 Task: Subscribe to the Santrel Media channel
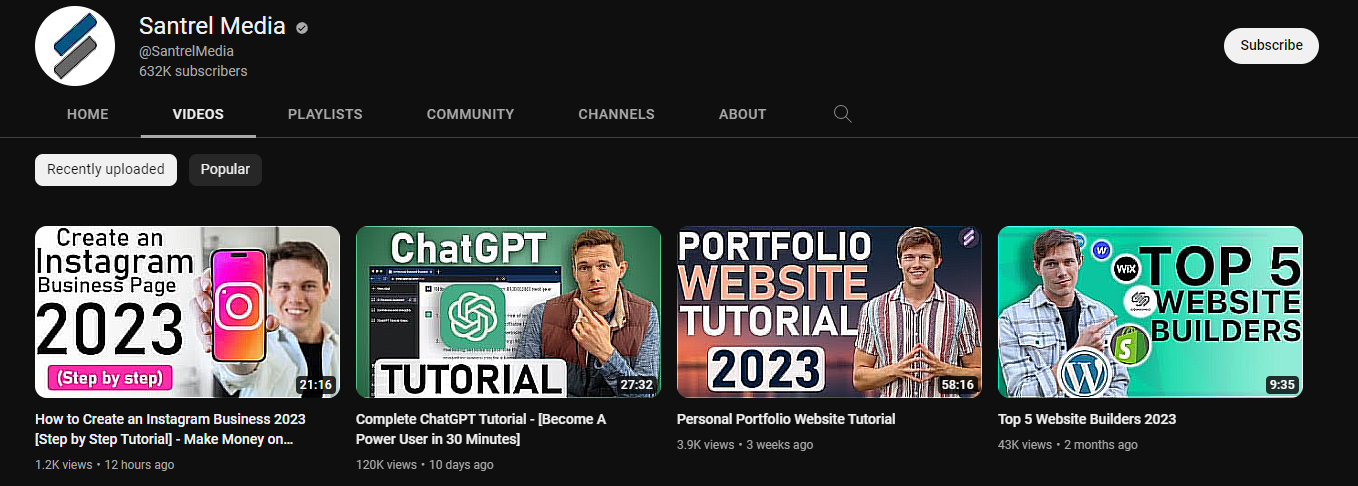pyautogui.click(x=1271, y=46)
